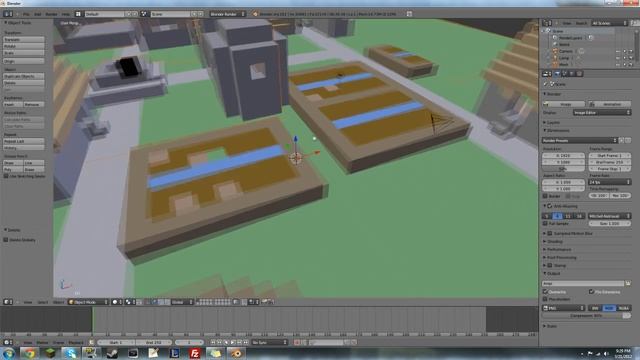640x360 pixels.
Task: Expand the Shading panel in render properties
Action: 554,242
